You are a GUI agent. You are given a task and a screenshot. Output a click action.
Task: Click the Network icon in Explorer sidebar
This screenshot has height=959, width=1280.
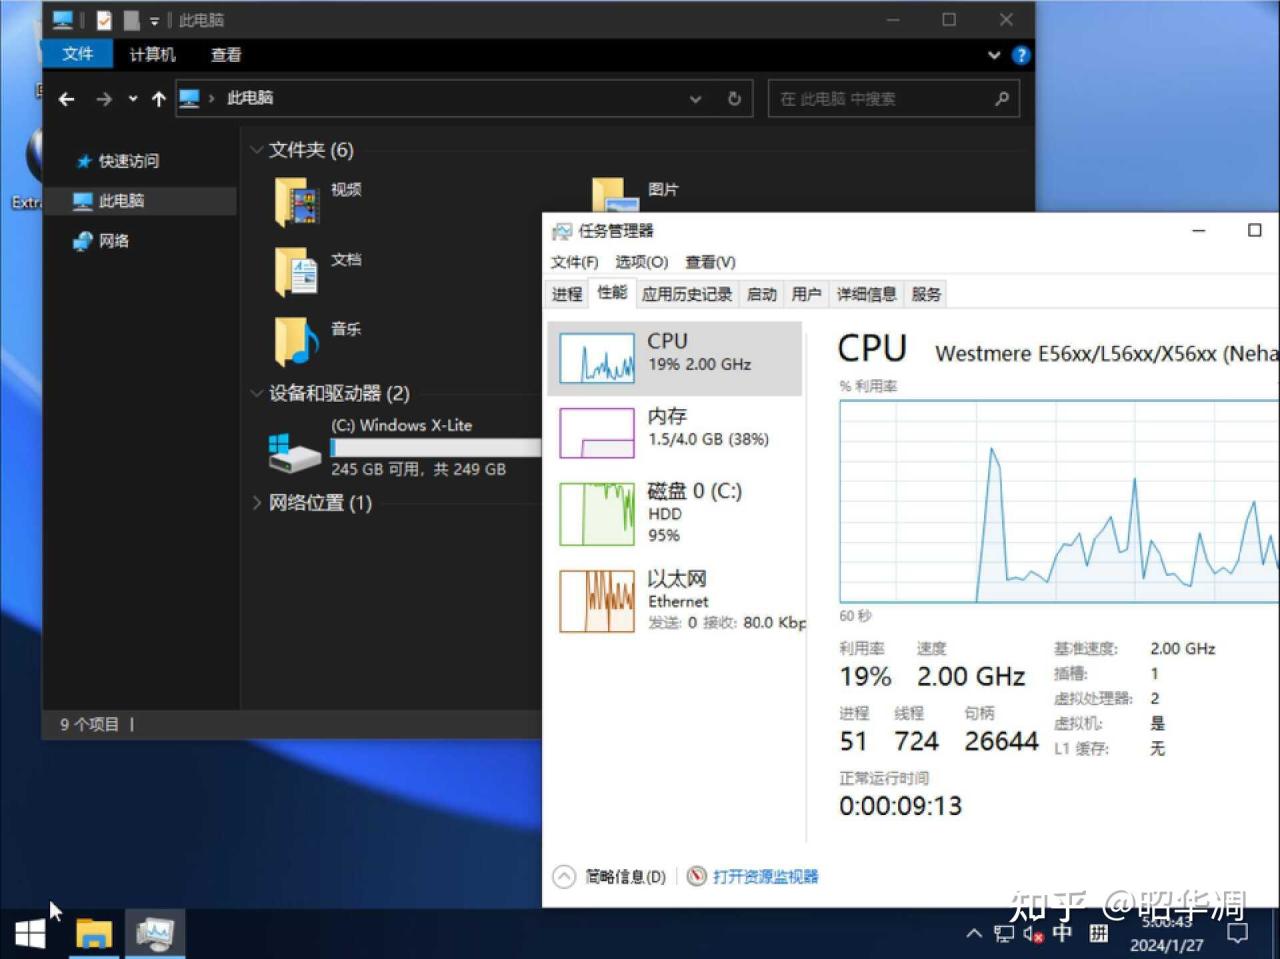click(83, 241)
